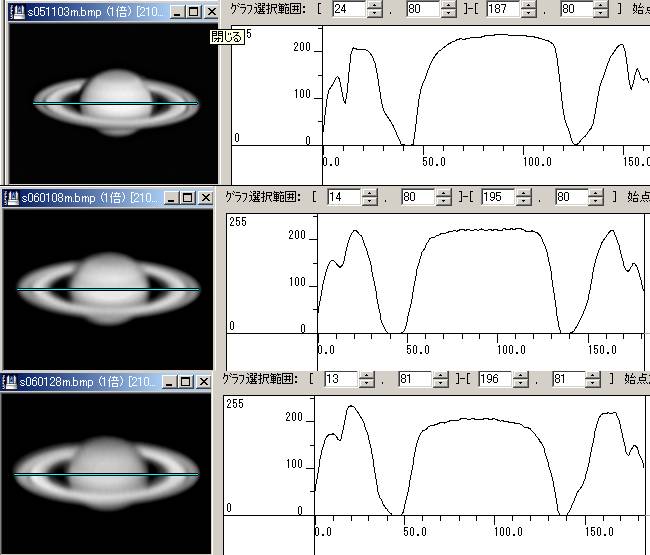This screenshot has width=650, height=555.
Task: Close the s060128m.bmp image window
Action: 204,382
